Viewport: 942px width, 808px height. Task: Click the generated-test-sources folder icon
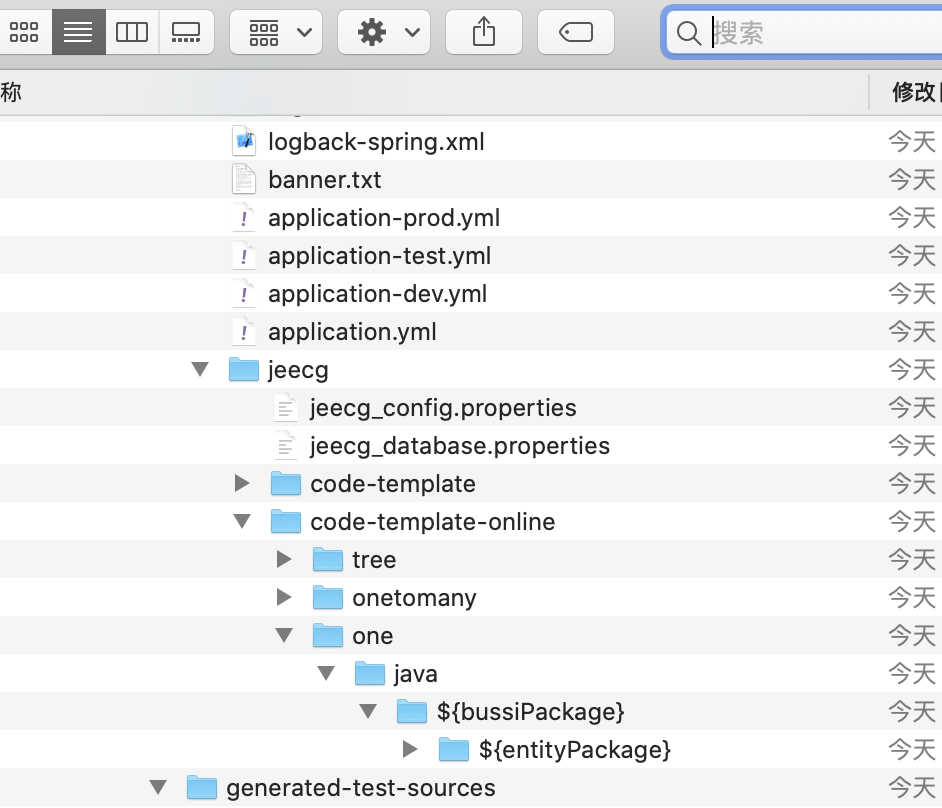click(x=202, y=787)
